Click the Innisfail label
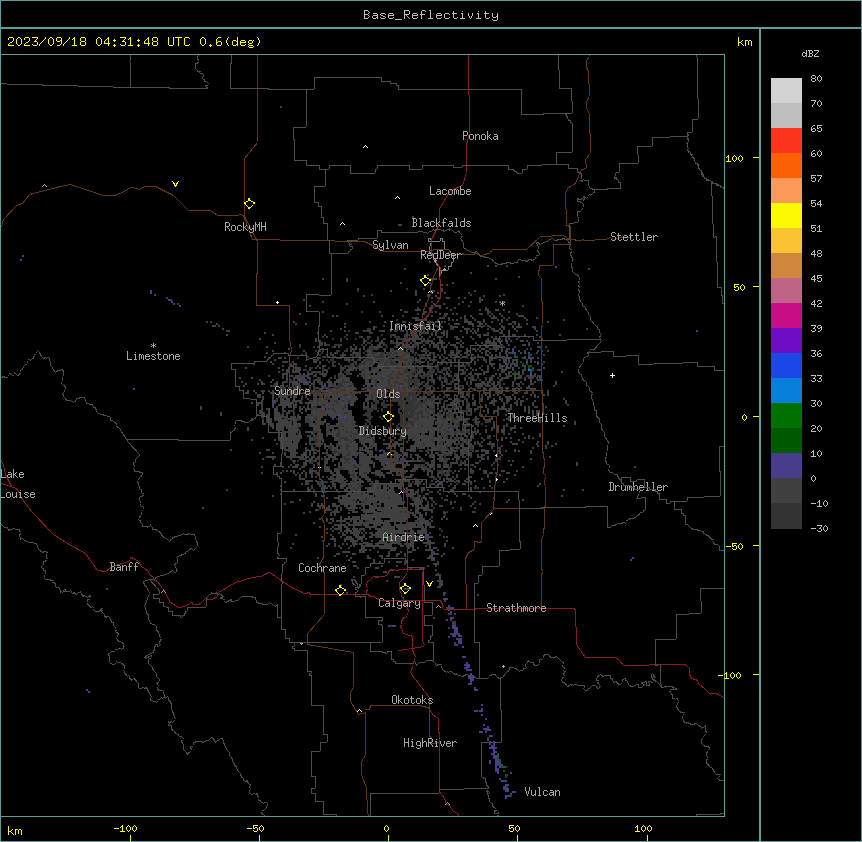The height and width of the screenshot is (842, 862). 415,326
